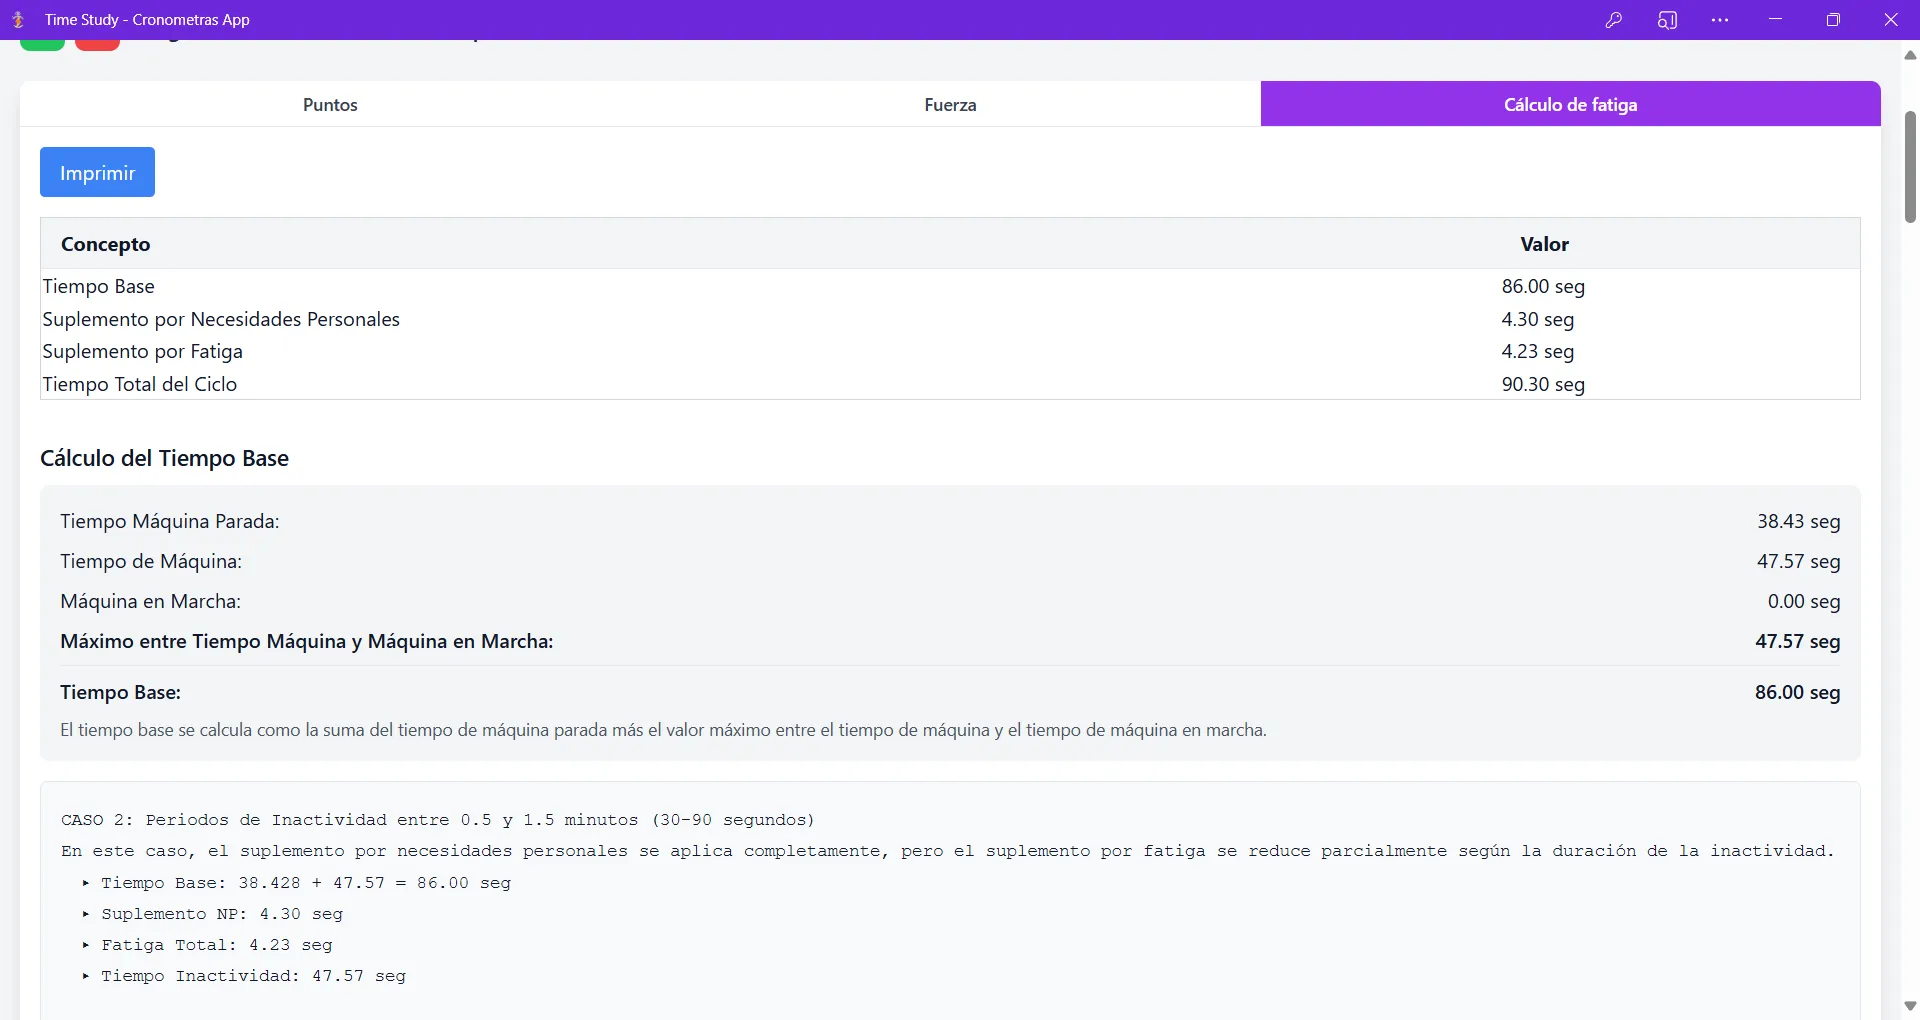Click the 47.57 seg value for Tiempo de Máquina
The image size is (1920, 1020).
click(1799, 561)
